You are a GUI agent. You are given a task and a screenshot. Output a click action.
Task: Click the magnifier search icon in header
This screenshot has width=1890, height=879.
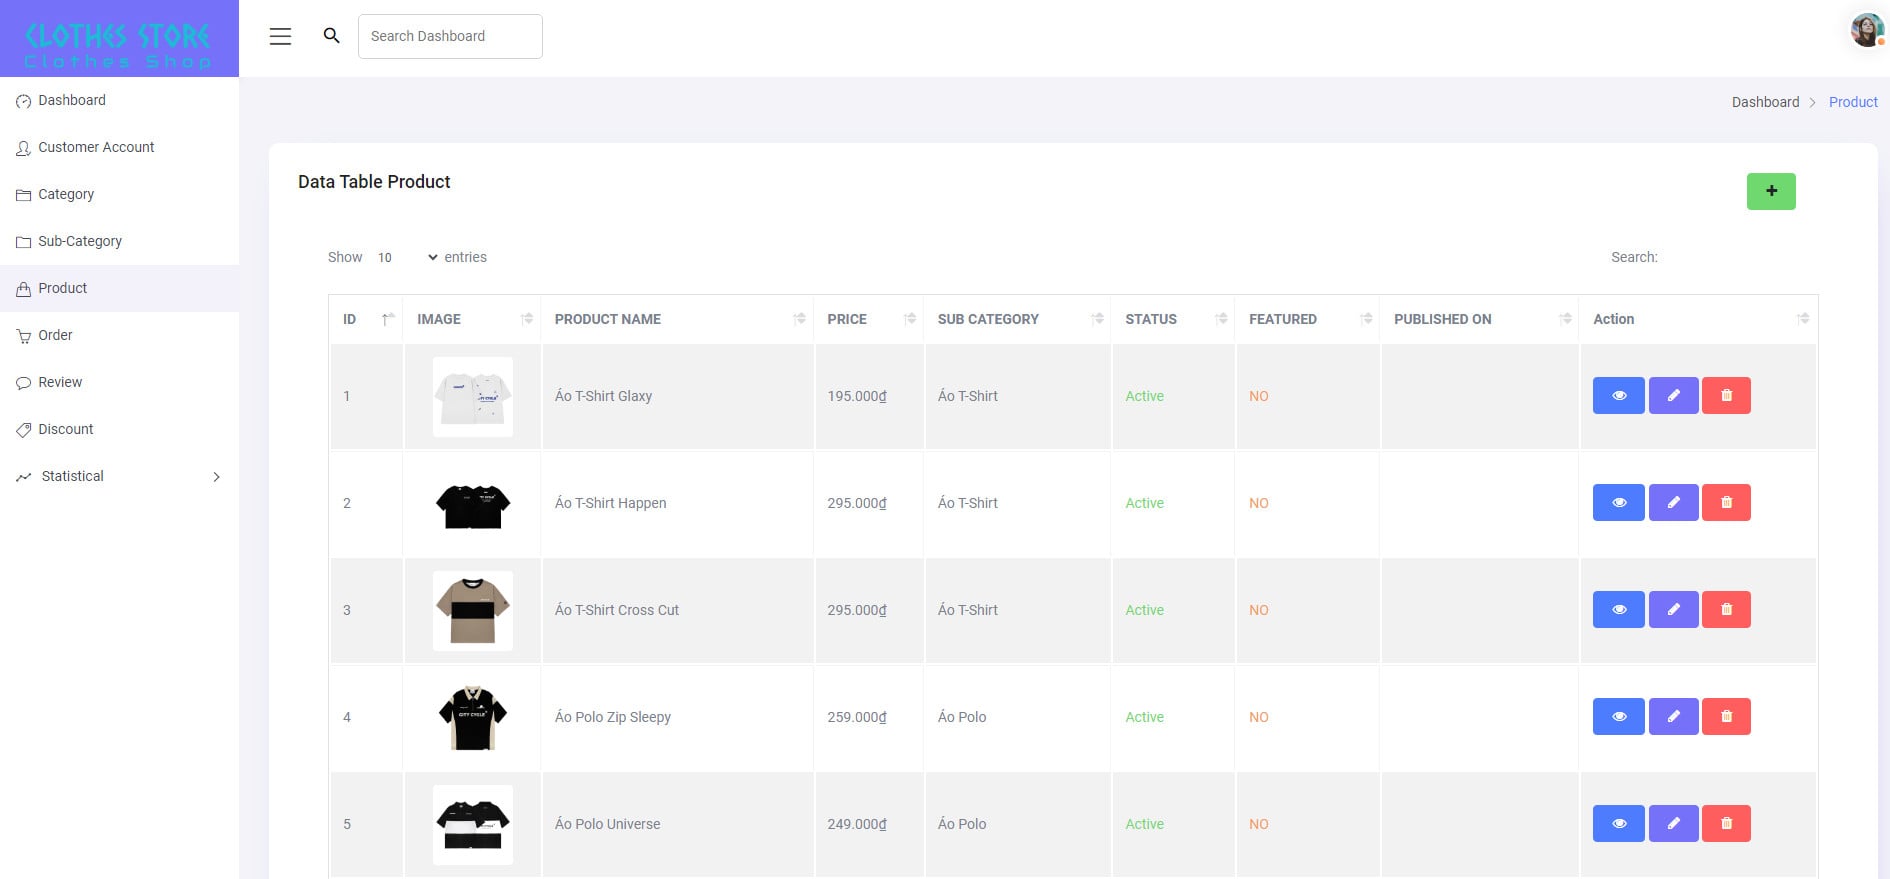(x=331, y=36)
